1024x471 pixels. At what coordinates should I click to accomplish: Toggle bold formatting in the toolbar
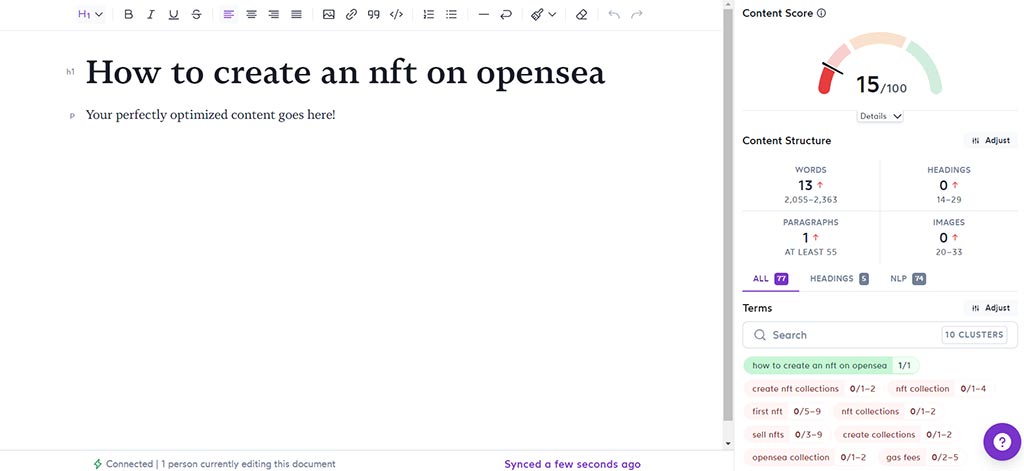coord(128,15)
